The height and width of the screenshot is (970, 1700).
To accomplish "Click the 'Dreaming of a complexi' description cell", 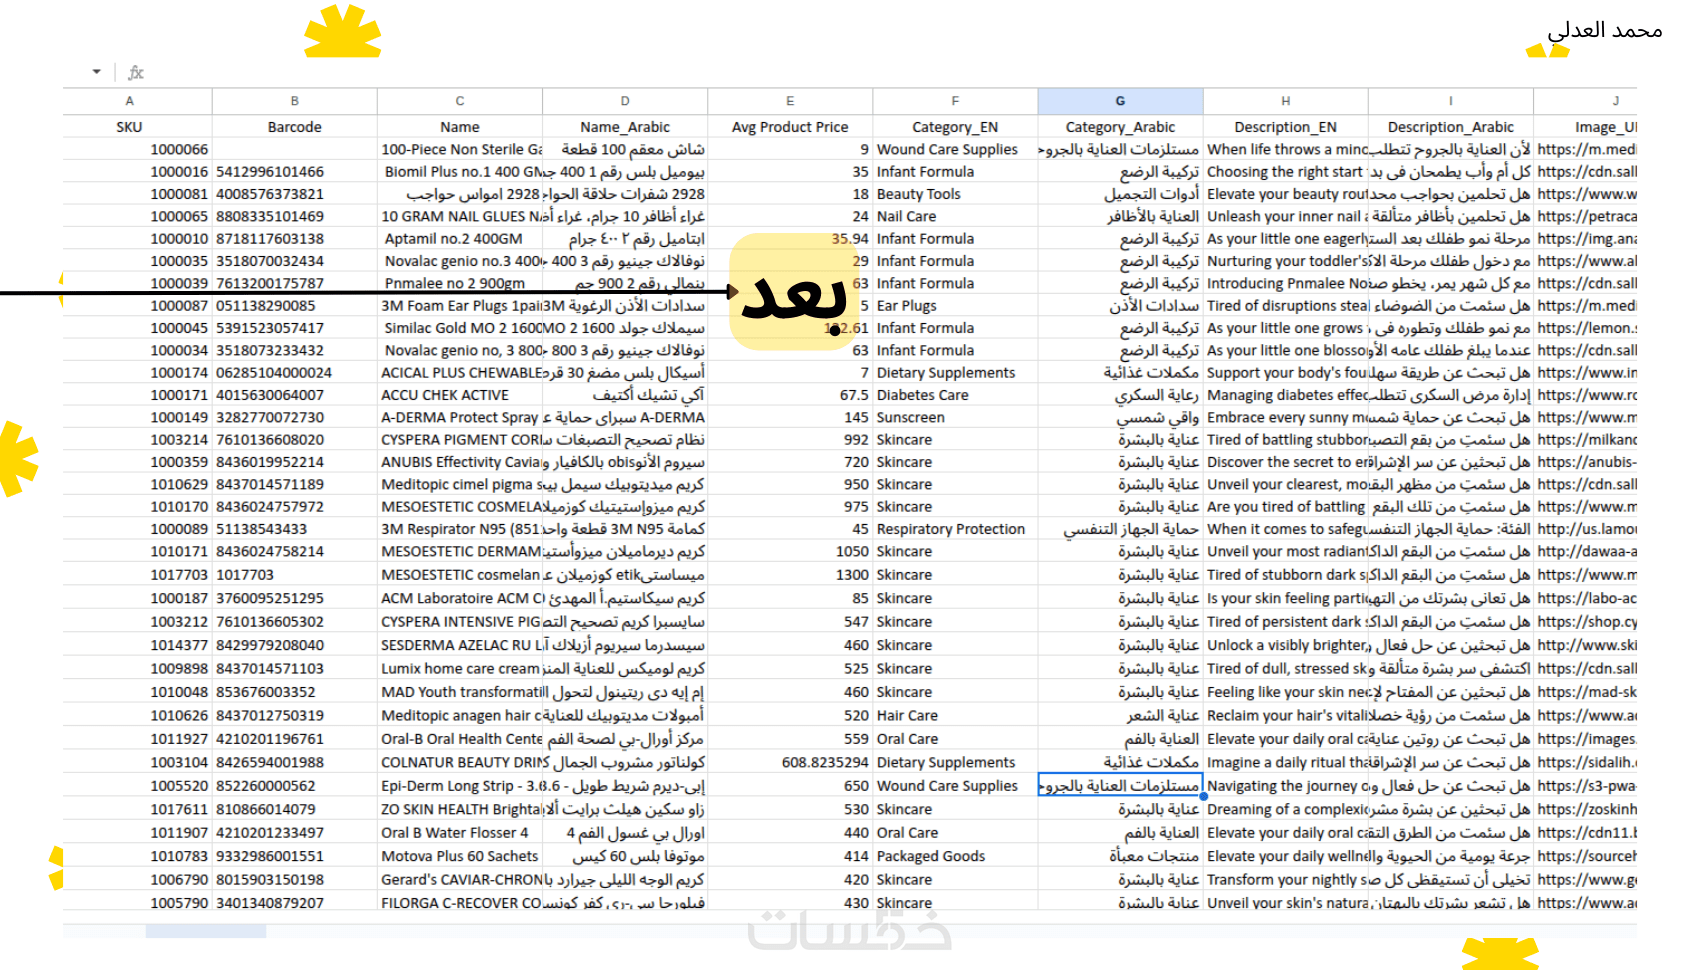I will point(1286,809).
